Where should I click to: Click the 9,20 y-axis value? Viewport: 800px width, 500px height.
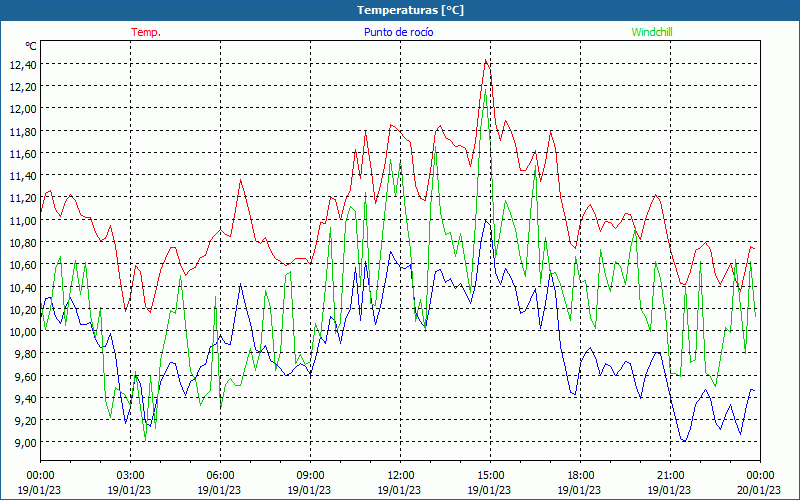click(x=26, y=421)
